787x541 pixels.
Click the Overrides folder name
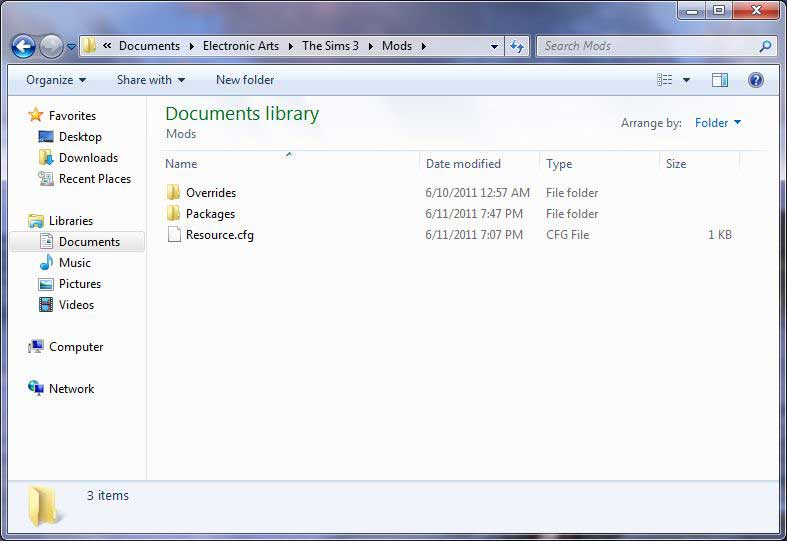point(211,193)
